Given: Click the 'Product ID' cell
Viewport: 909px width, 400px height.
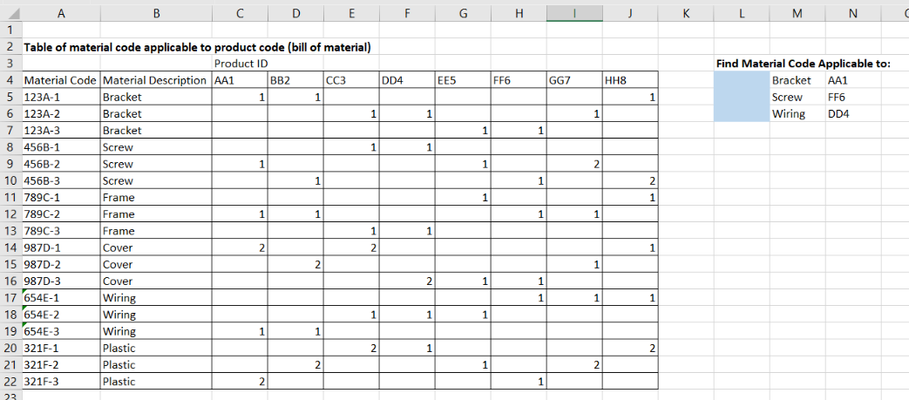Looking at the screenshot, I should 241,64.
